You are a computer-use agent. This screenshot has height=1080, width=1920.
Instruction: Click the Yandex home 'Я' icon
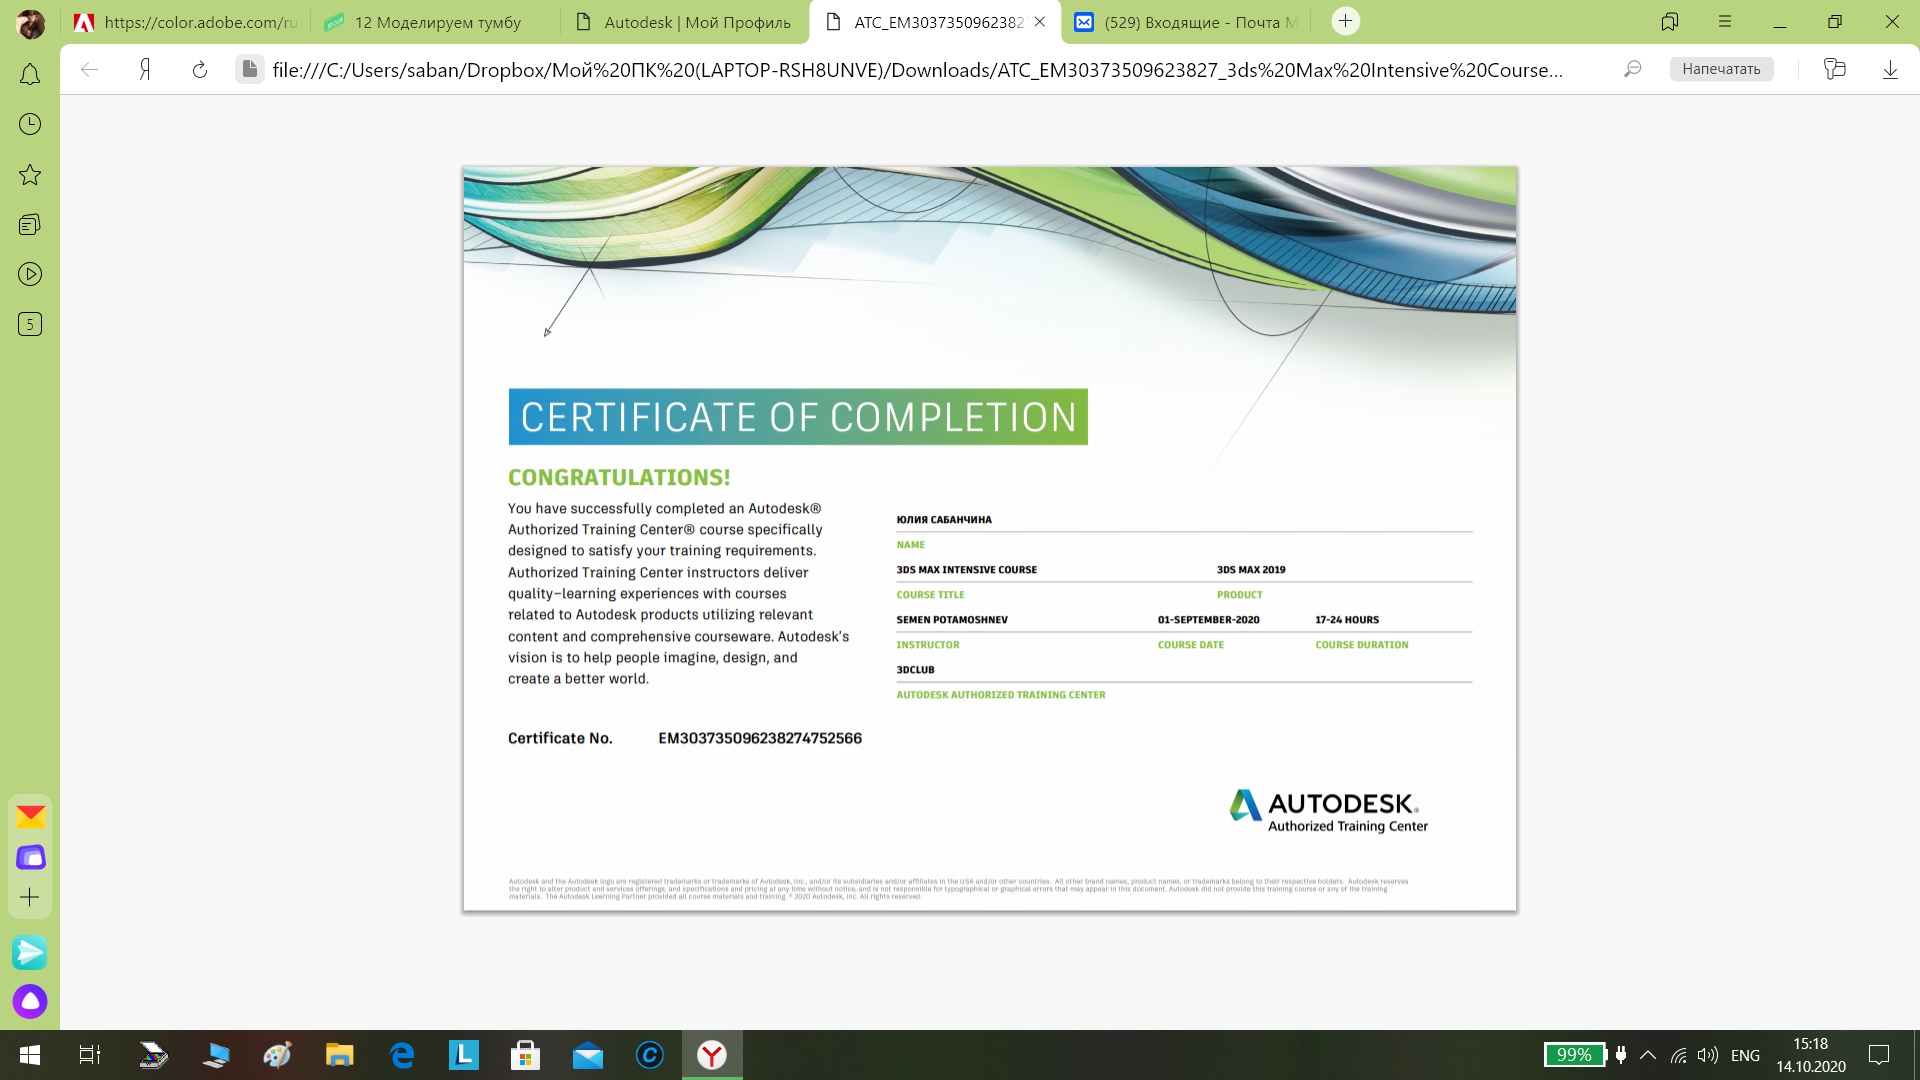(x=145, y=69)
